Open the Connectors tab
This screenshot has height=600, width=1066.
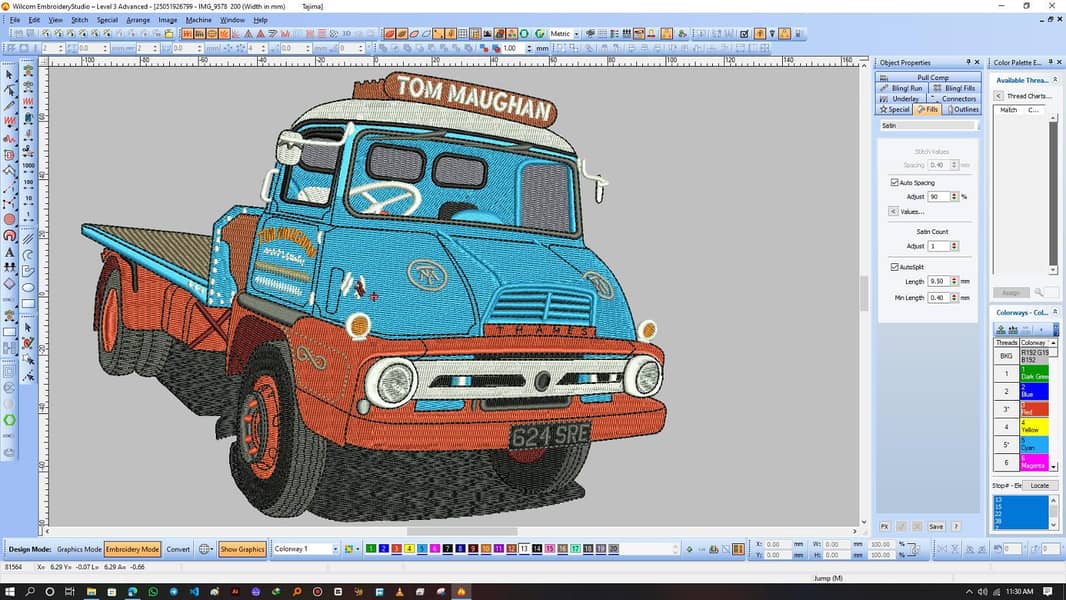954,99
